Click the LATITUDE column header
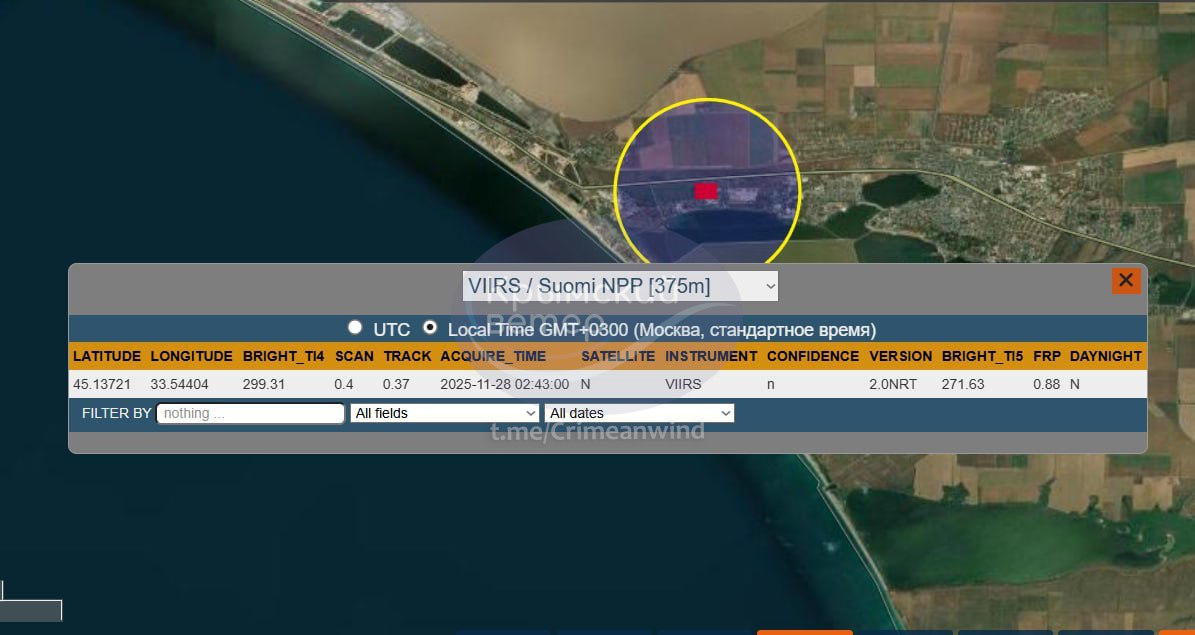The width and height of the screenshot is (1195, 635). (x=107, y=356)
